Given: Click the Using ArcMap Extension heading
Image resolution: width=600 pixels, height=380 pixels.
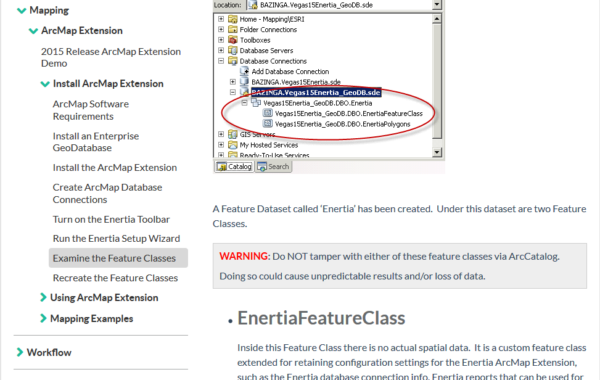Looking at the screenshot, I should [104, 297].
